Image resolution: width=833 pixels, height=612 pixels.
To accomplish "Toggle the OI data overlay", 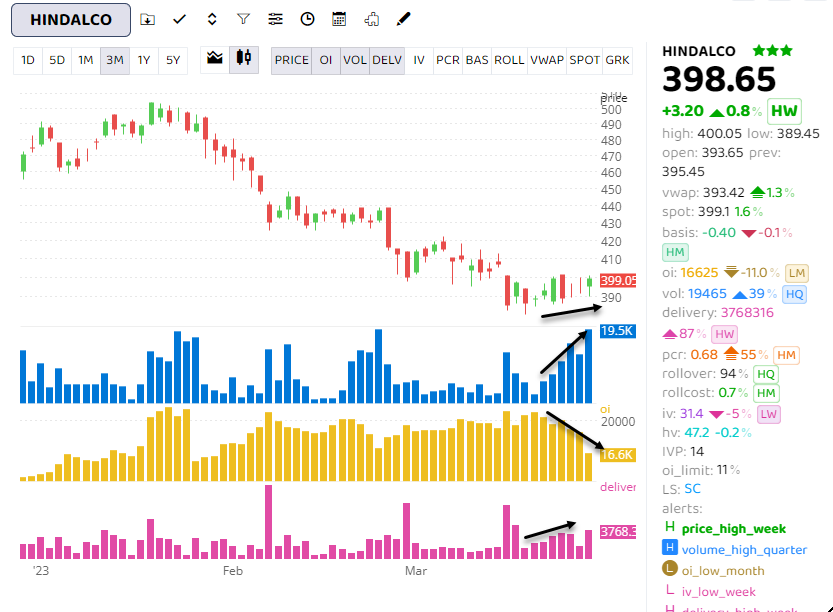I will coord(326,60).
